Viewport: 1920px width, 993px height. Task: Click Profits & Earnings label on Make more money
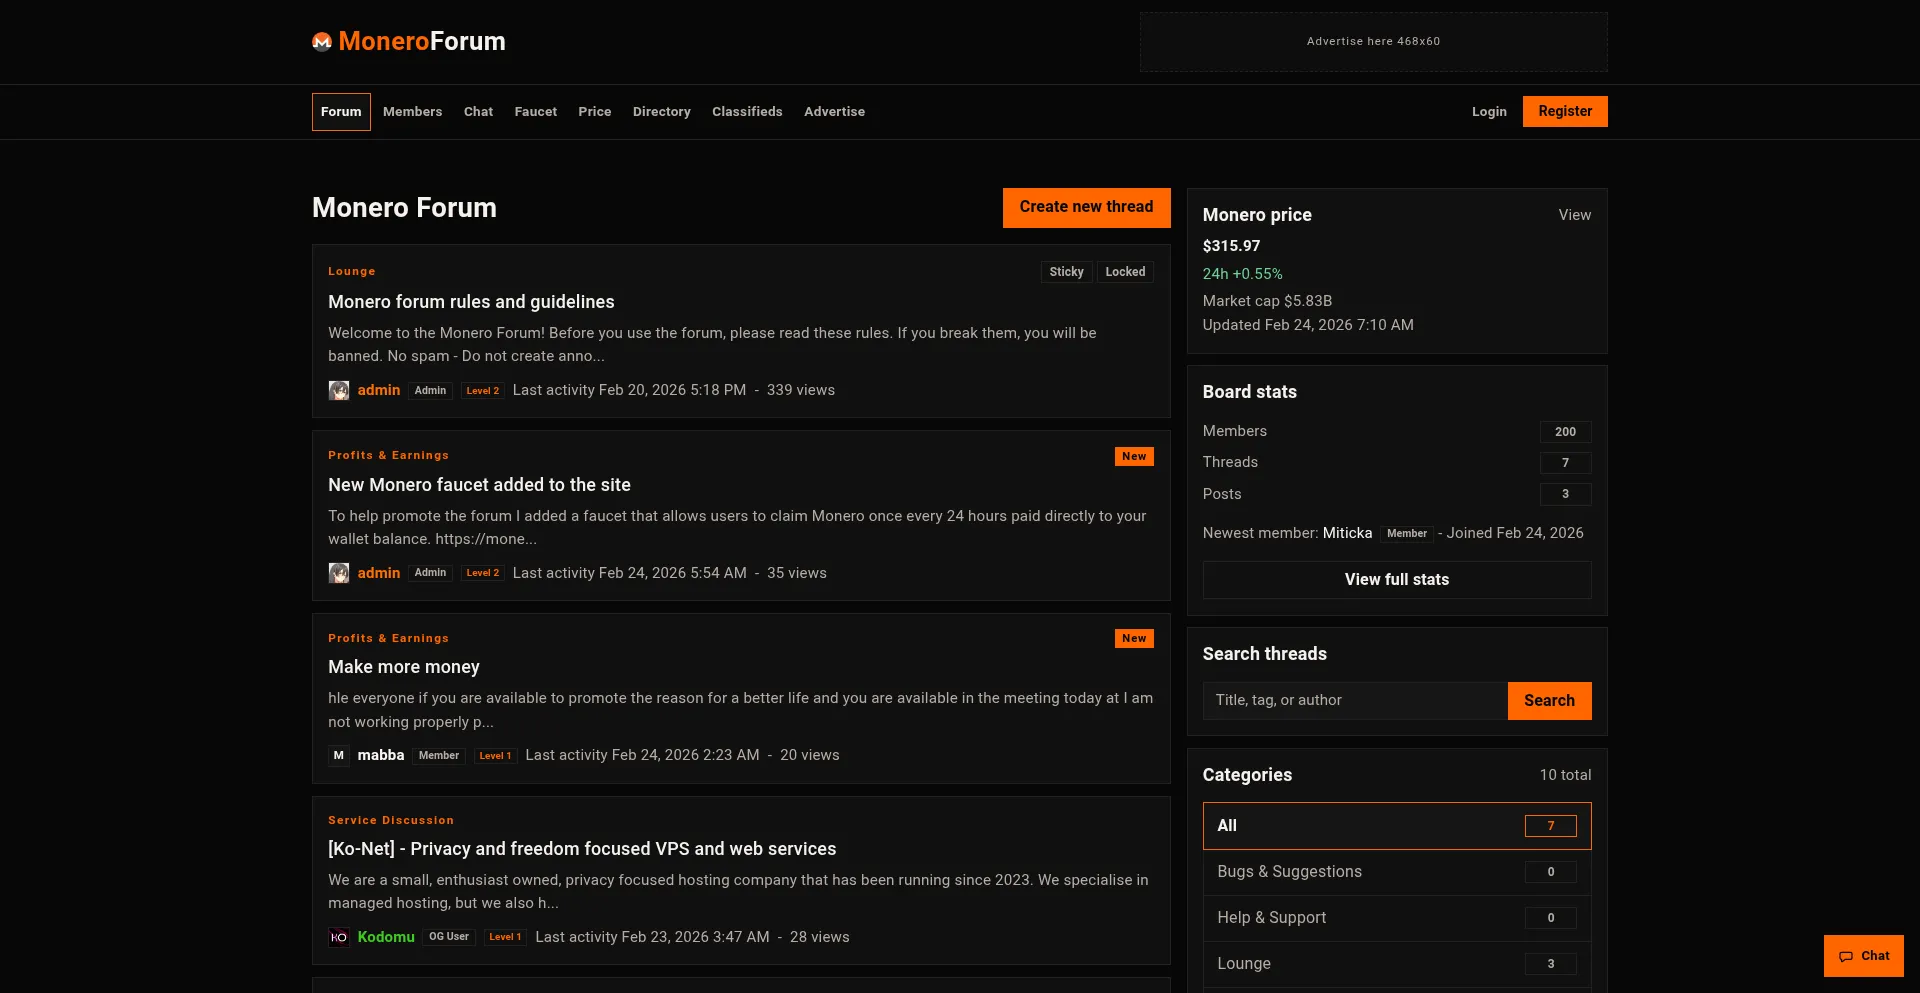click(x=388, y=638)
